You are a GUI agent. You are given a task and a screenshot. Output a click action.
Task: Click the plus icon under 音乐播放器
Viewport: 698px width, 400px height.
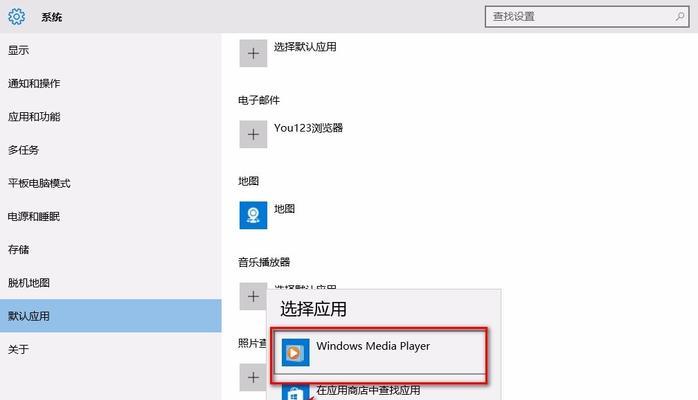pos(253,296)
